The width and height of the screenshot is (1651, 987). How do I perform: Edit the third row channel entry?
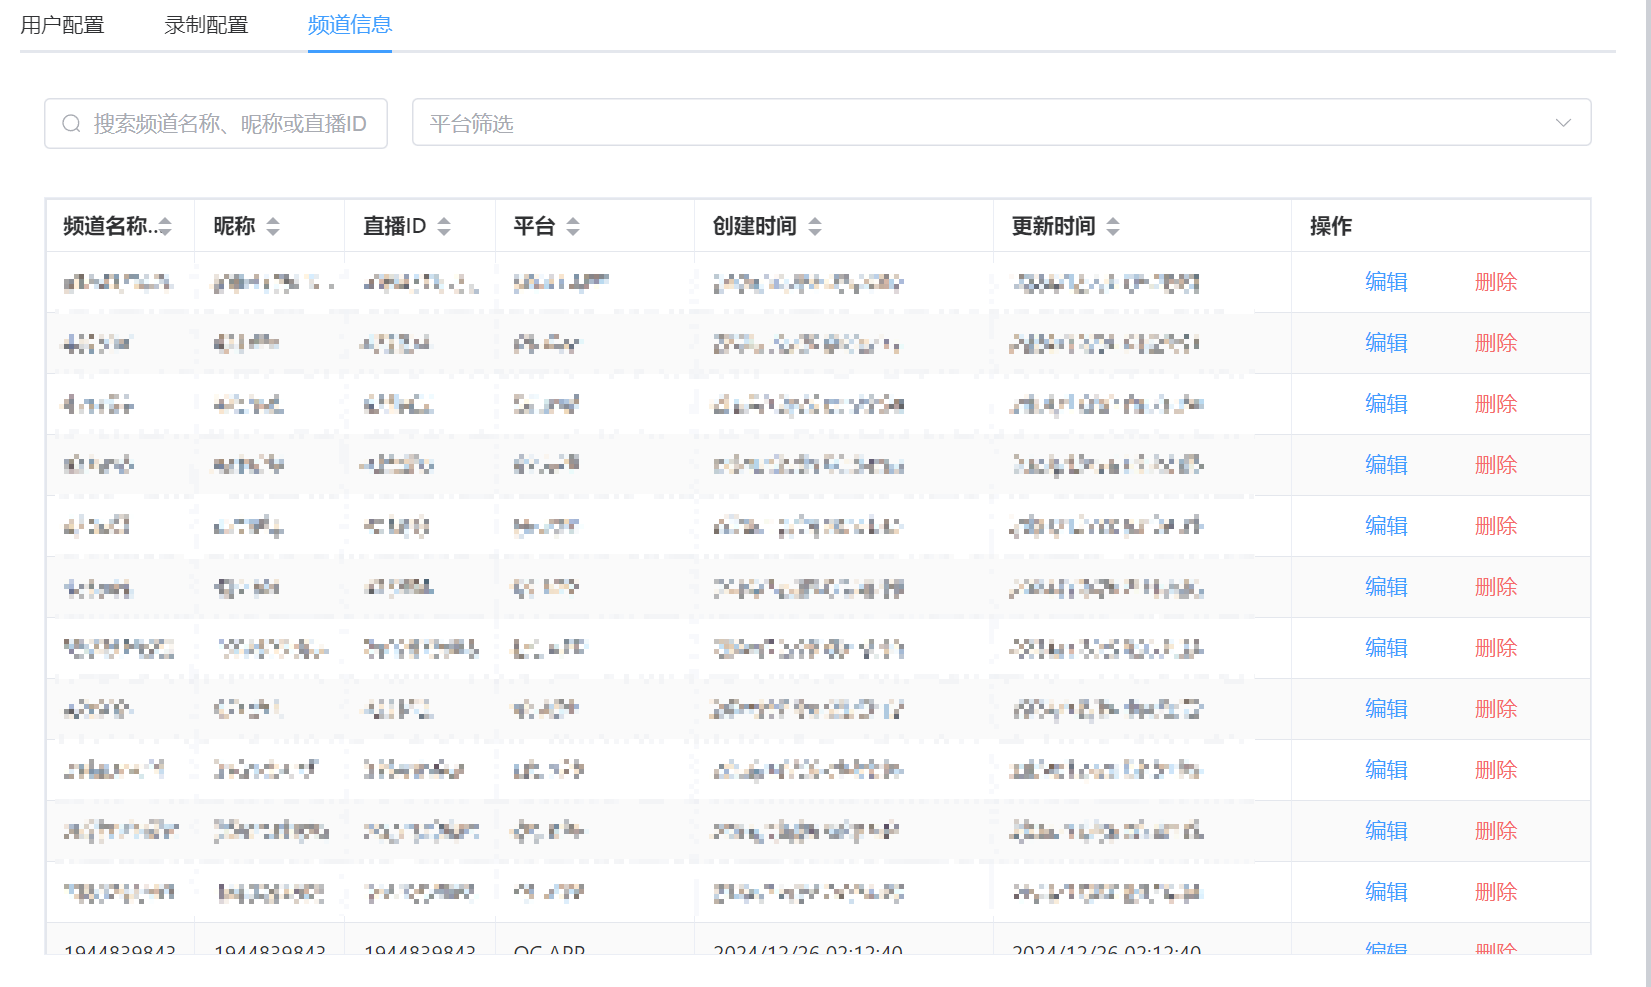[x=1386, y=404]
